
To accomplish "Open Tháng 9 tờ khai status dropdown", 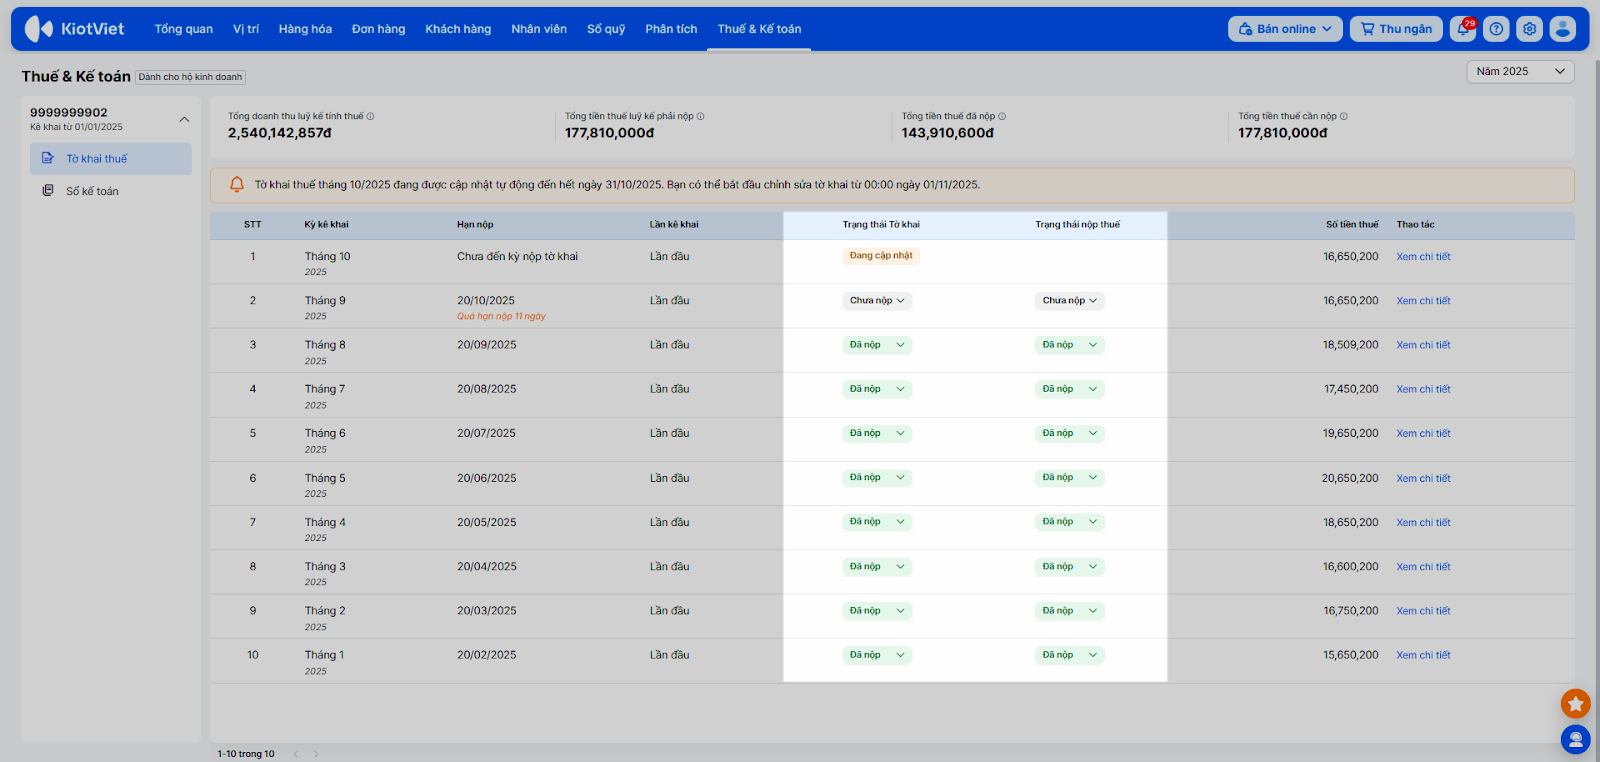I will (877, 301).
